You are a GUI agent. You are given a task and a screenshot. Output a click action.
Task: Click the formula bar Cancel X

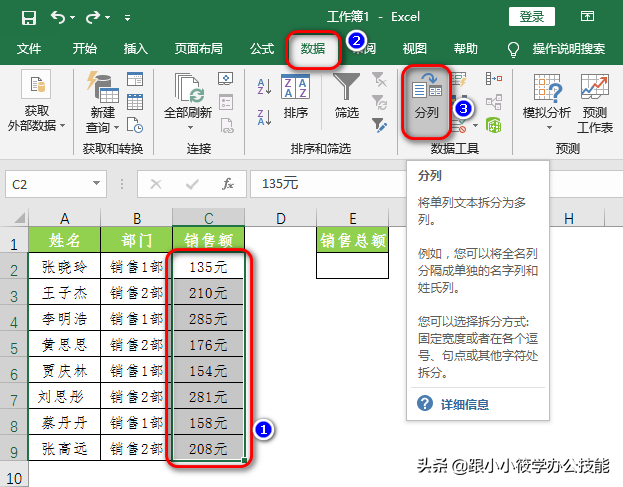(x=156, y=184)
